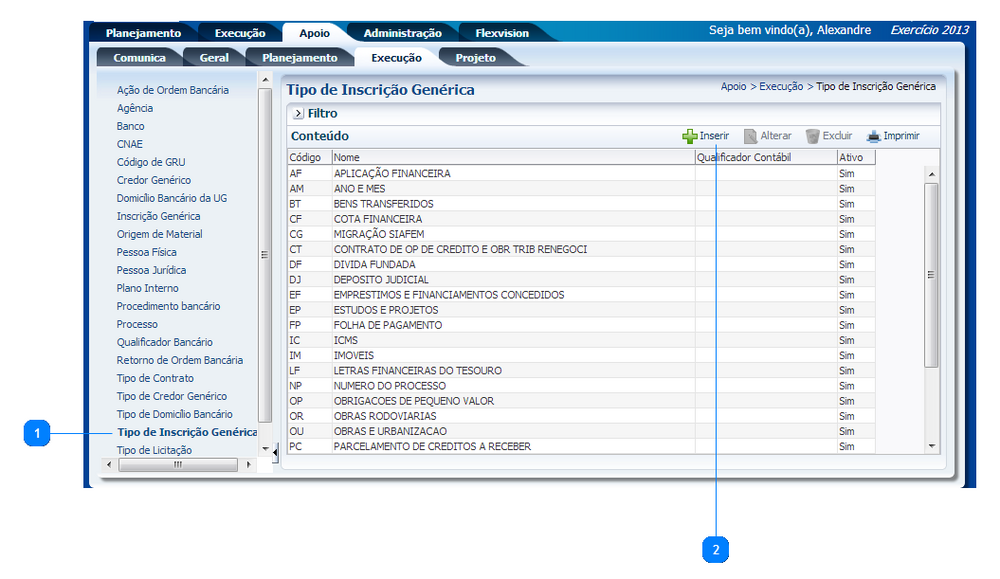Open Tipo de Licitação in sidebar
Image resolution: width=1000 pixels, height=579 pixels.
point(155,450)
